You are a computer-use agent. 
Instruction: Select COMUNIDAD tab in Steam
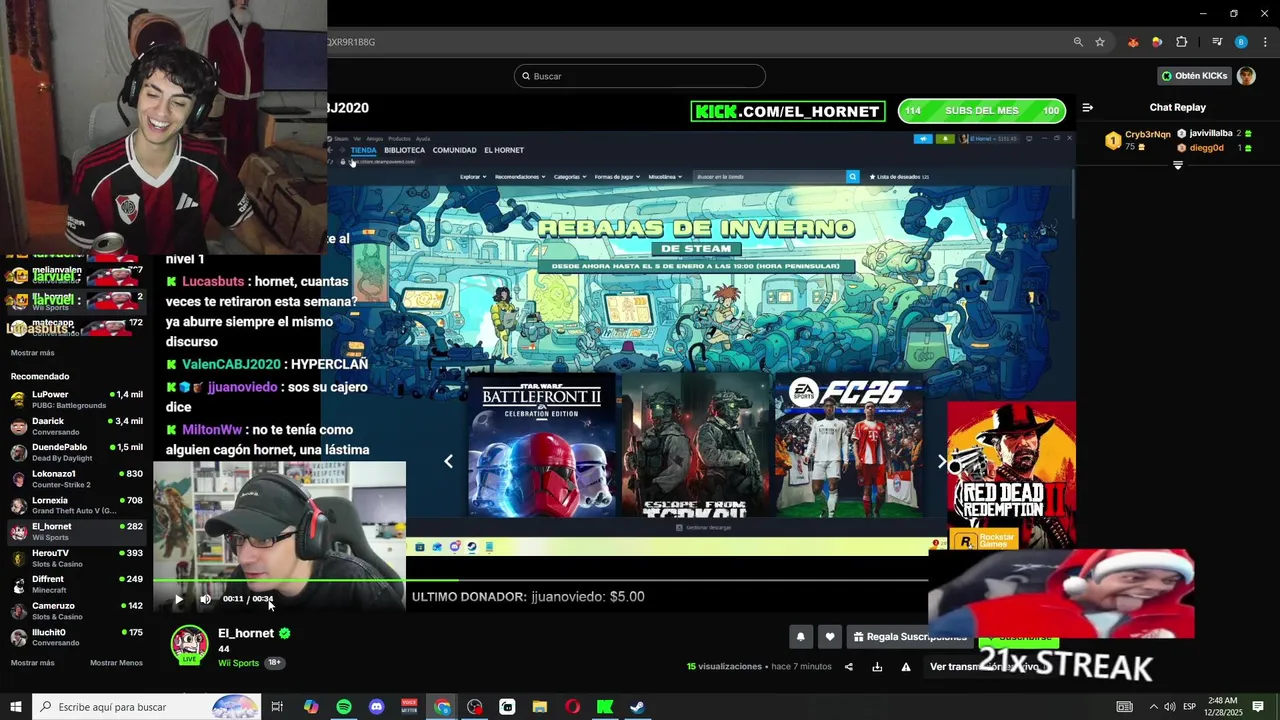point(454,150)
